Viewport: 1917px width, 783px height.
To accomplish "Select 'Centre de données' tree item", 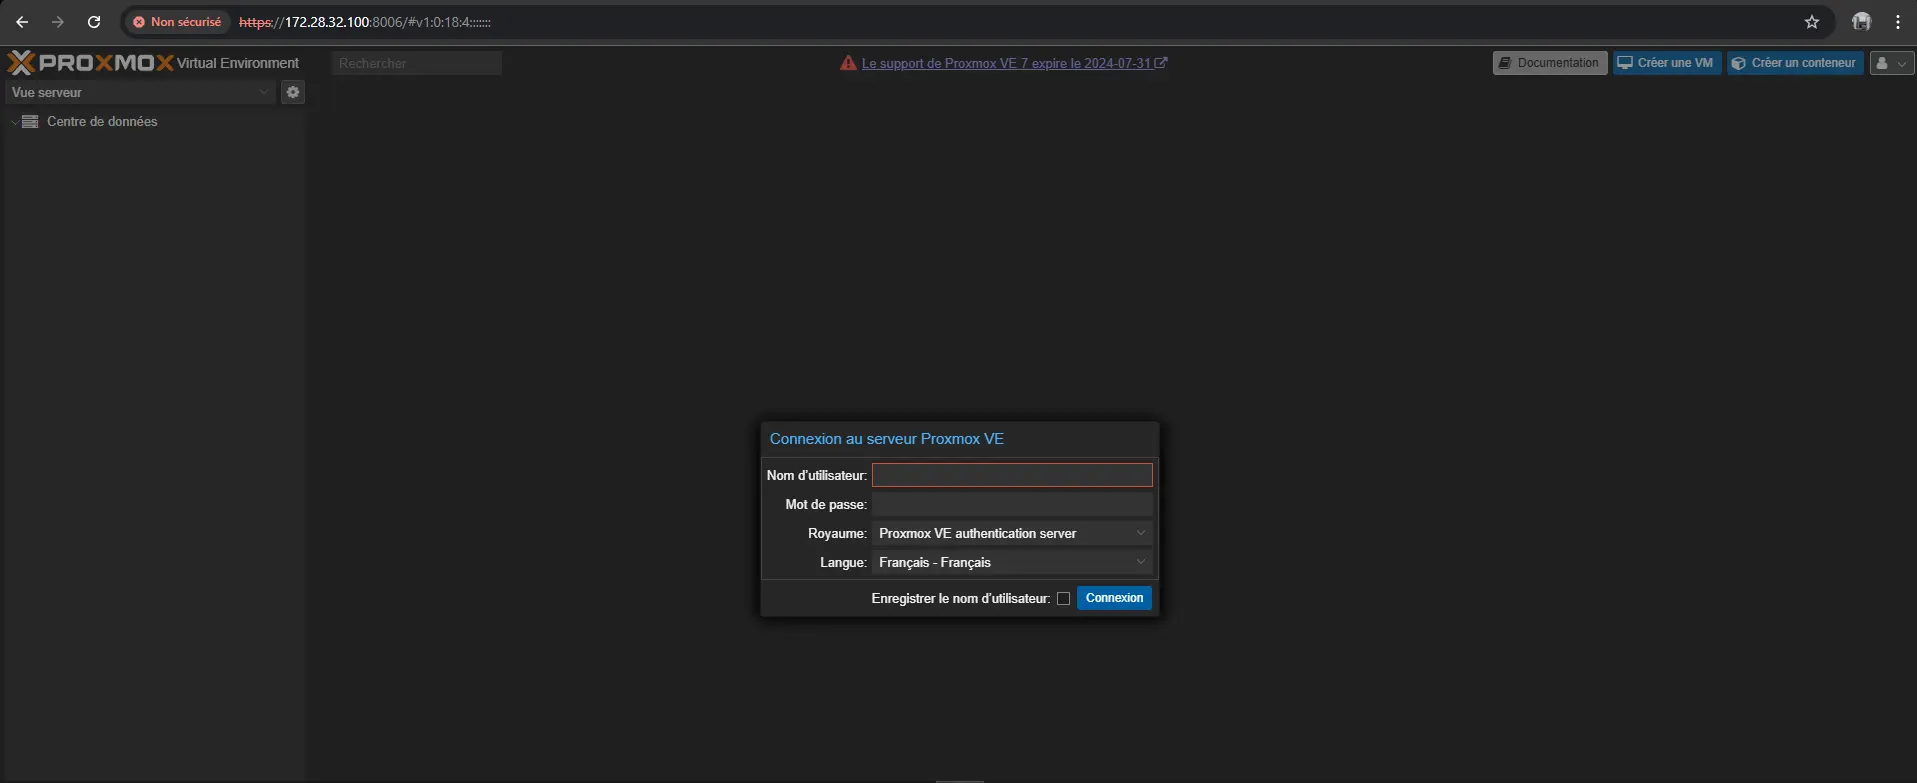I will click(102, 122).
